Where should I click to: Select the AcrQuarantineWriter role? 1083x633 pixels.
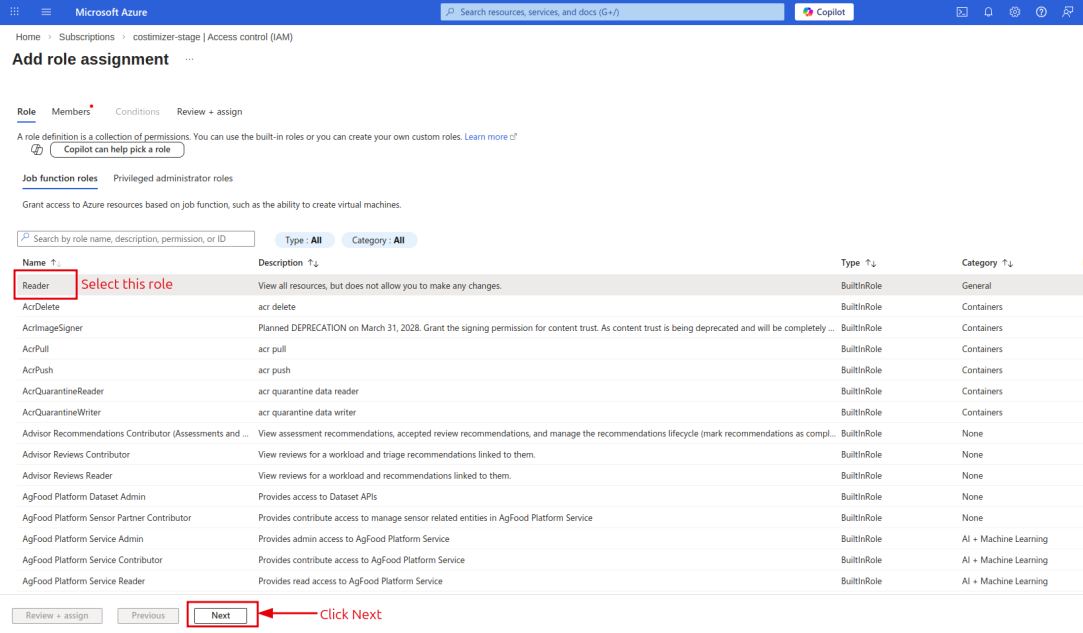click(61, 412)
